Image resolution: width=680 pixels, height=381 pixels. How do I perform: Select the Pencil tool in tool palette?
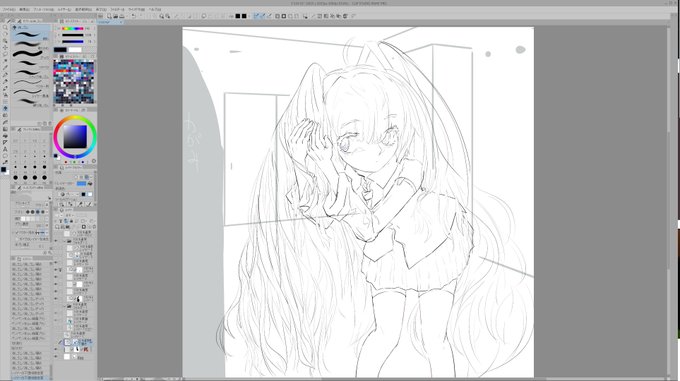(5, 81)
